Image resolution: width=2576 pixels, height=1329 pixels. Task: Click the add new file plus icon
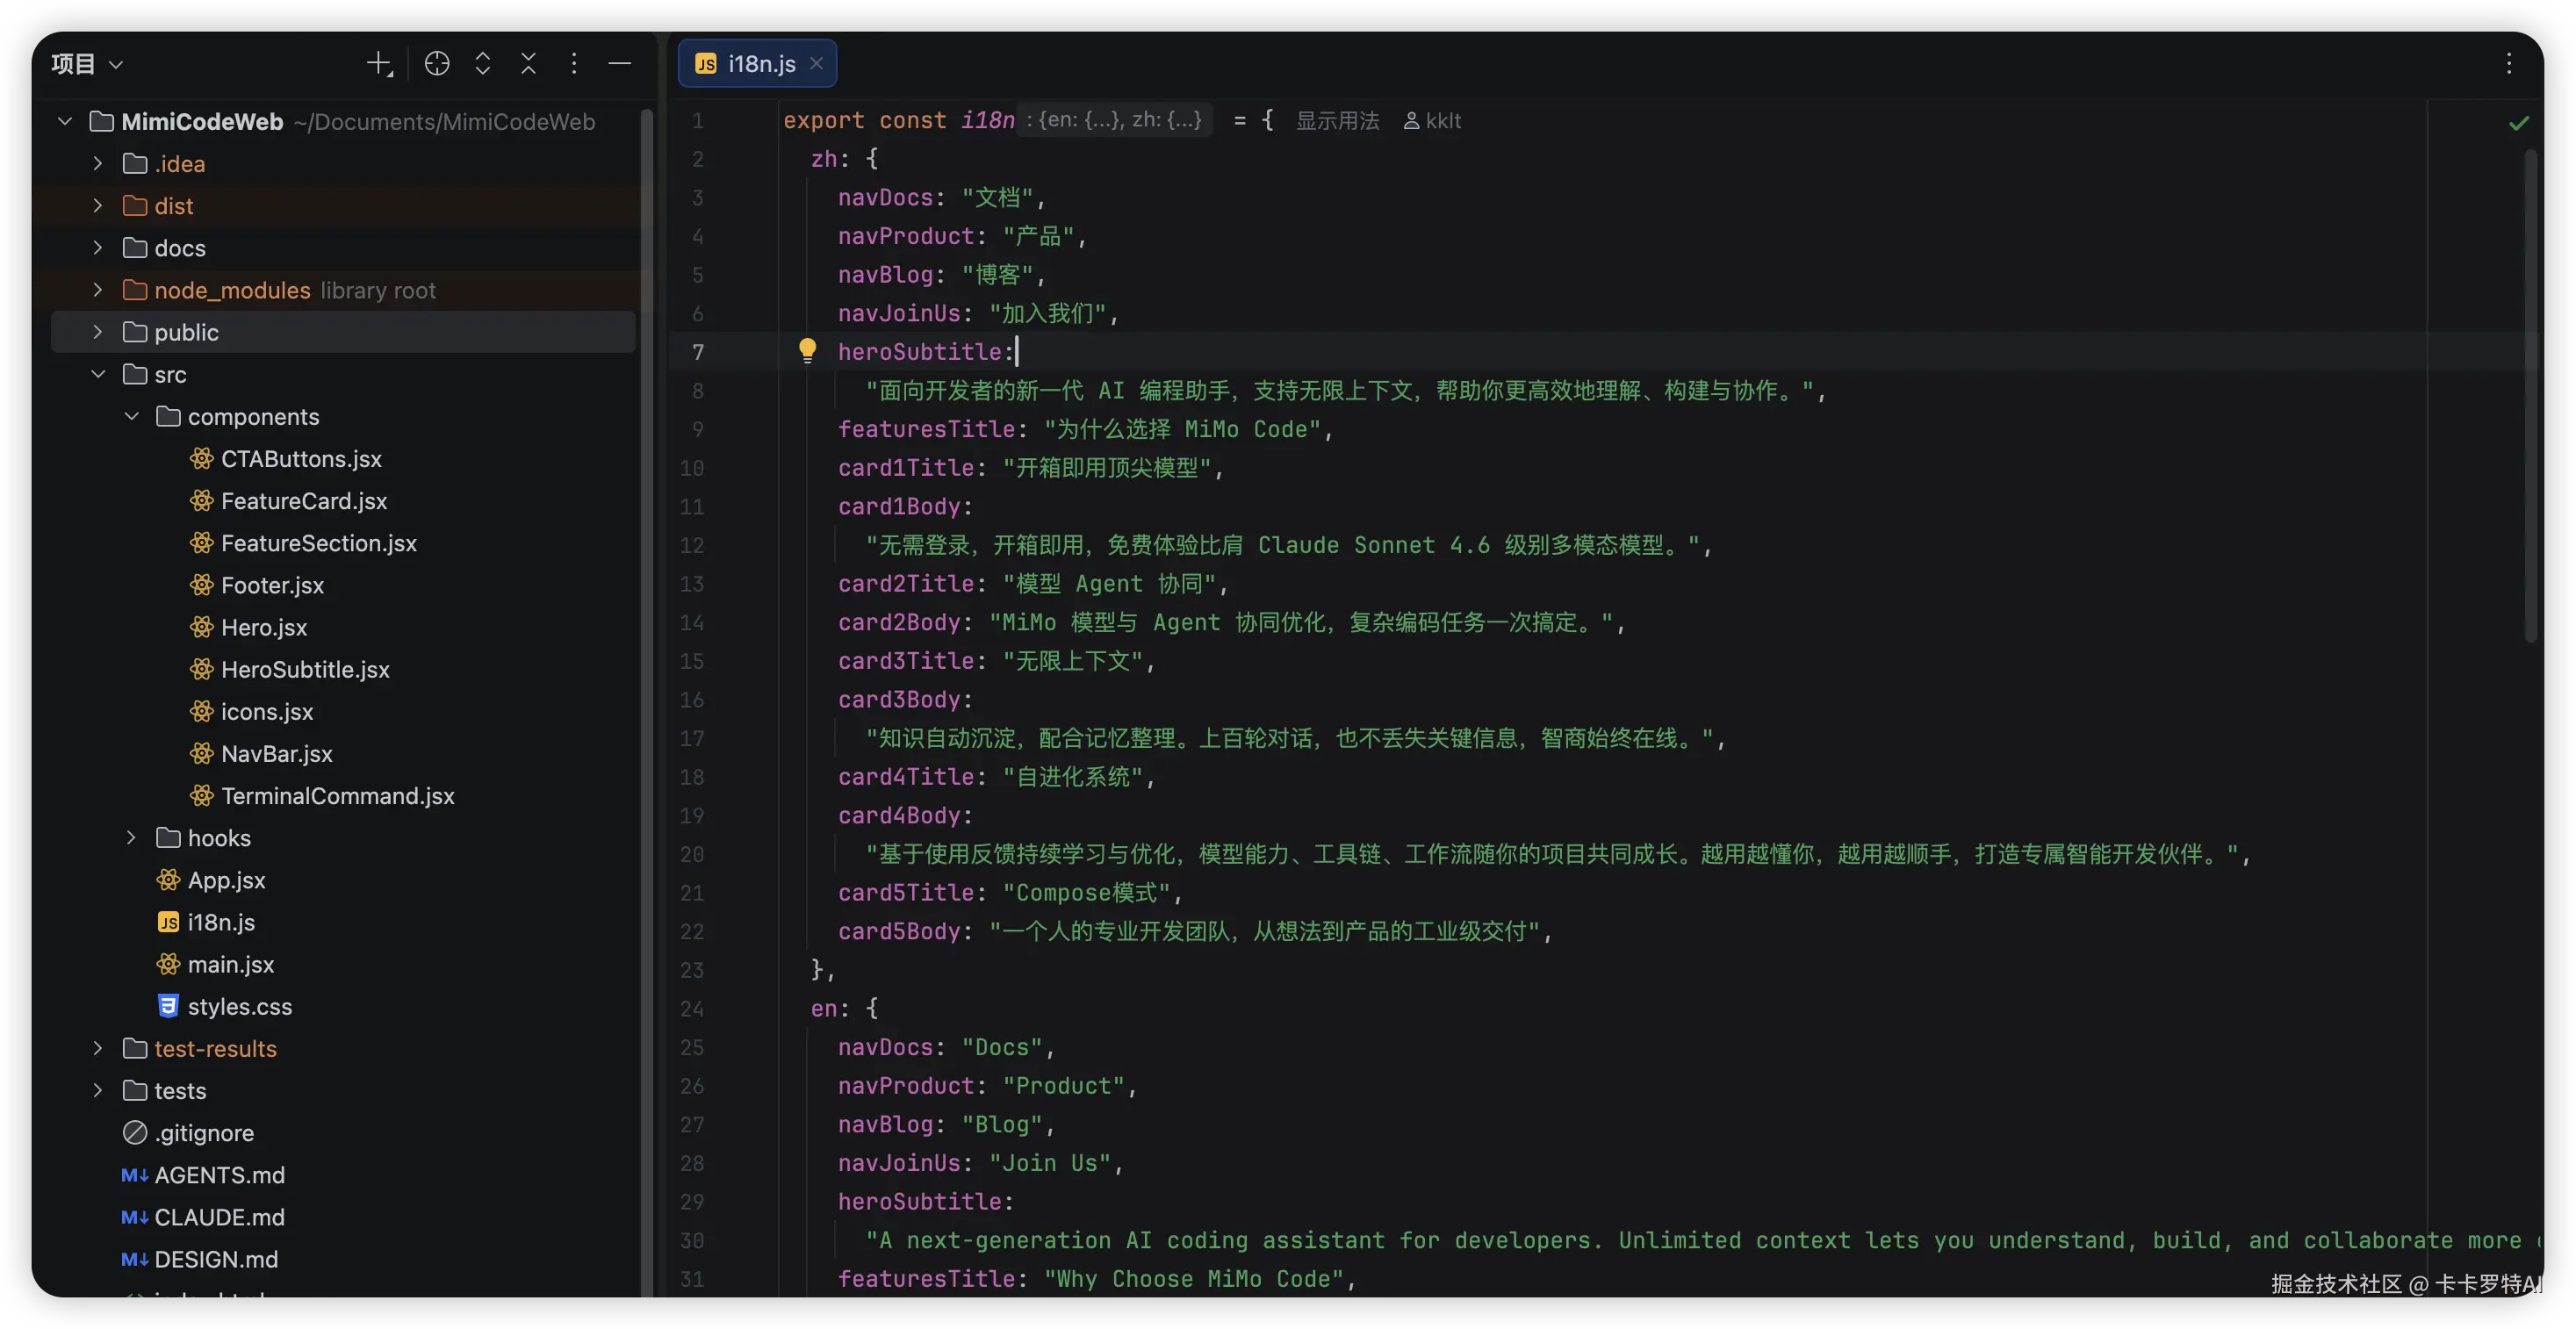click(x=379, y=64)
